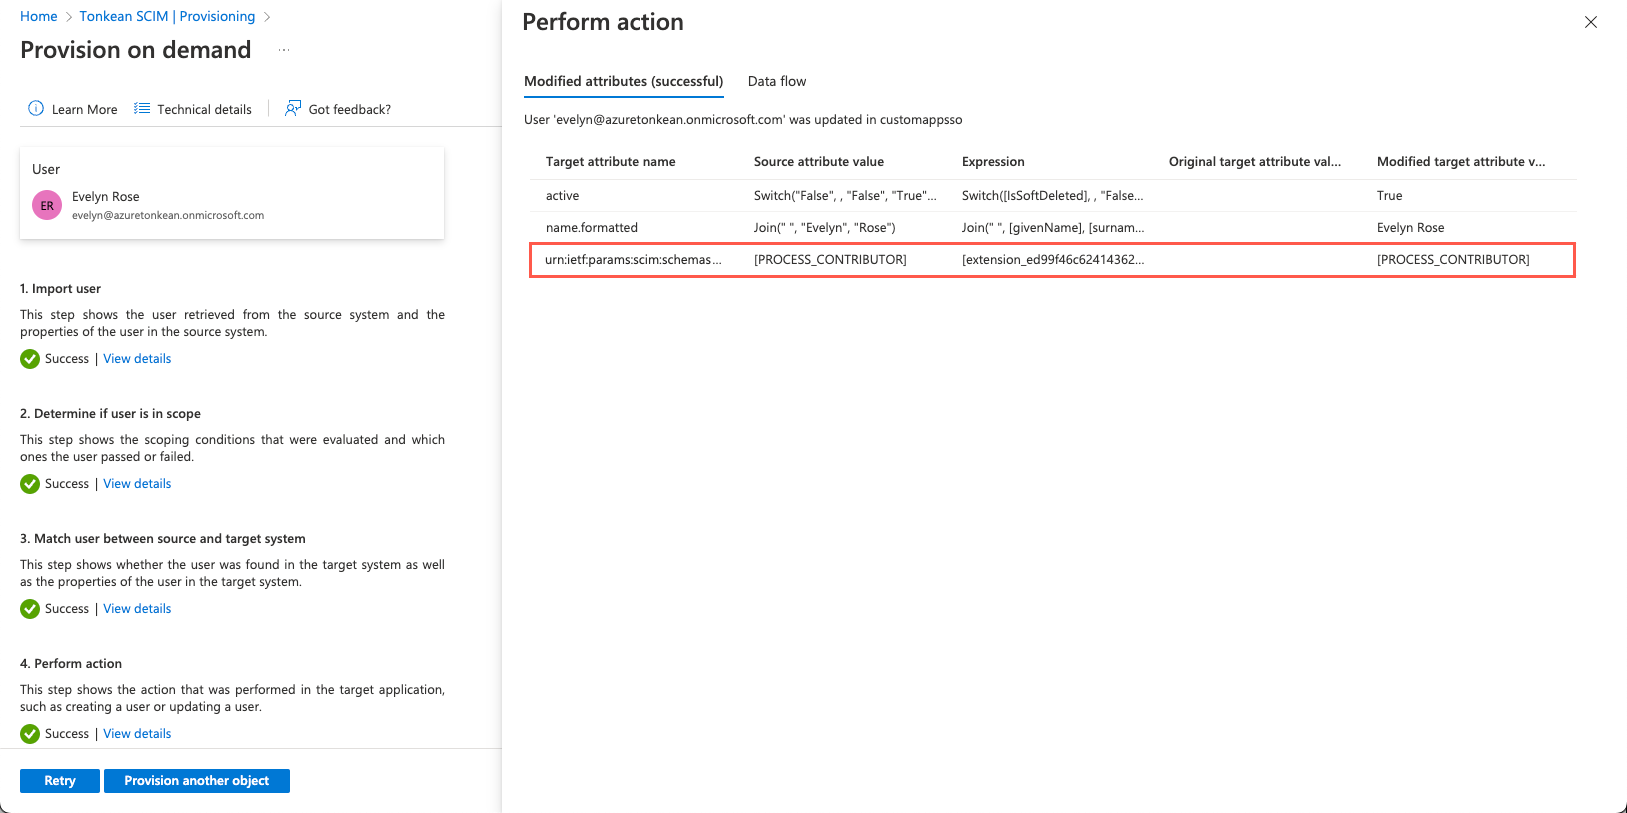The width and height of the screenshot is (1627, 813).
Task: Click Join(" ", [givenName] expression cell
Action: click(x=1053, y=228)
